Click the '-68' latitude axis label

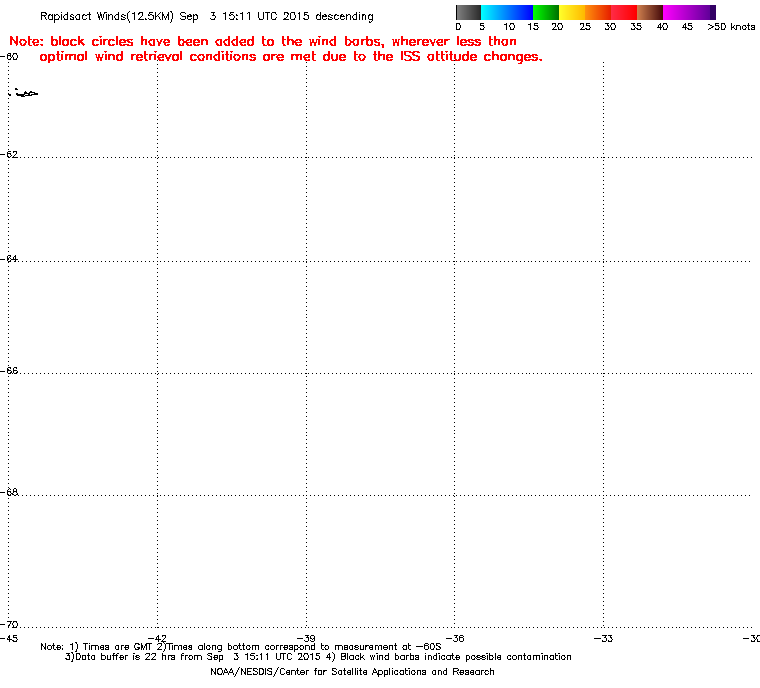point(10,492)
